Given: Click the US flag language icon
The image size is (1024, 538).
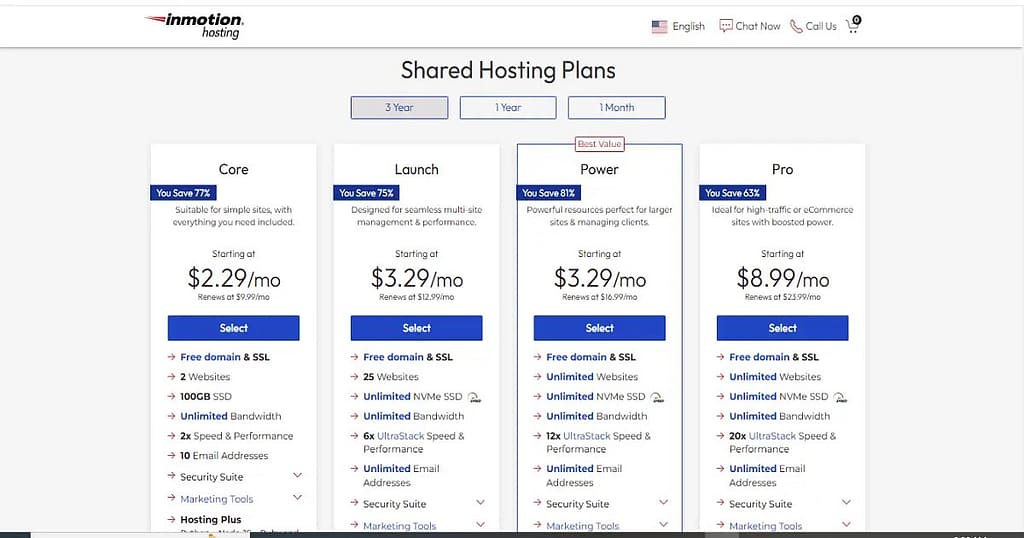Looking at the screenshot, I should pos(660,27).
